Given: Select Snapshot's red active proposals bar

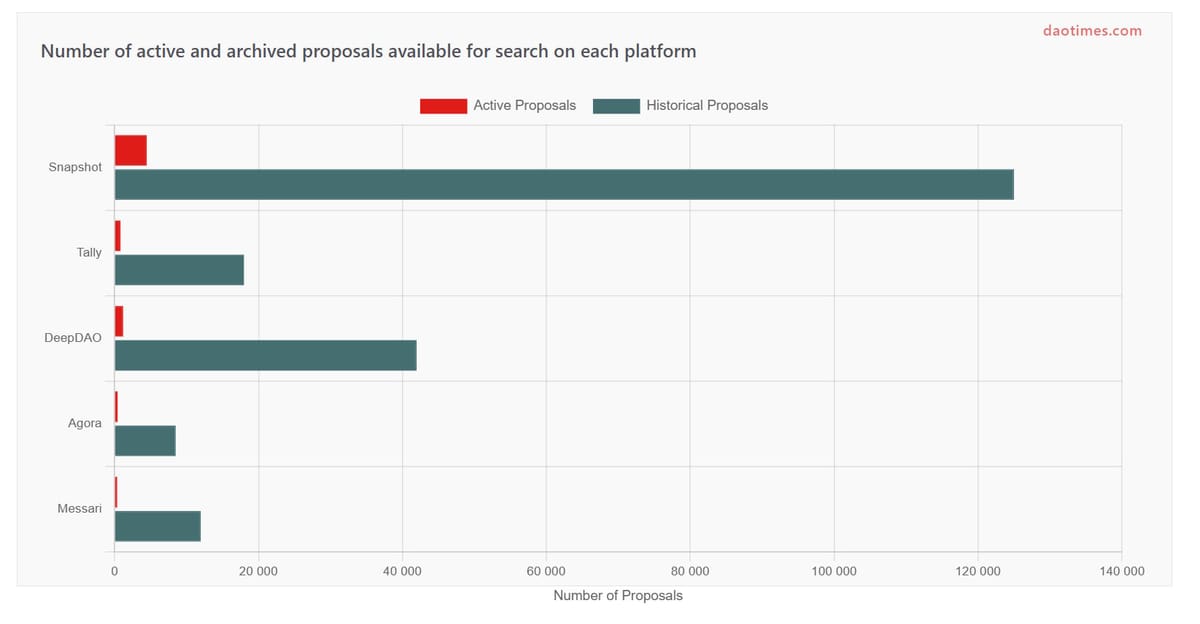Looking at the screenshot, I should pyautogui.click(x=131, y=151).
